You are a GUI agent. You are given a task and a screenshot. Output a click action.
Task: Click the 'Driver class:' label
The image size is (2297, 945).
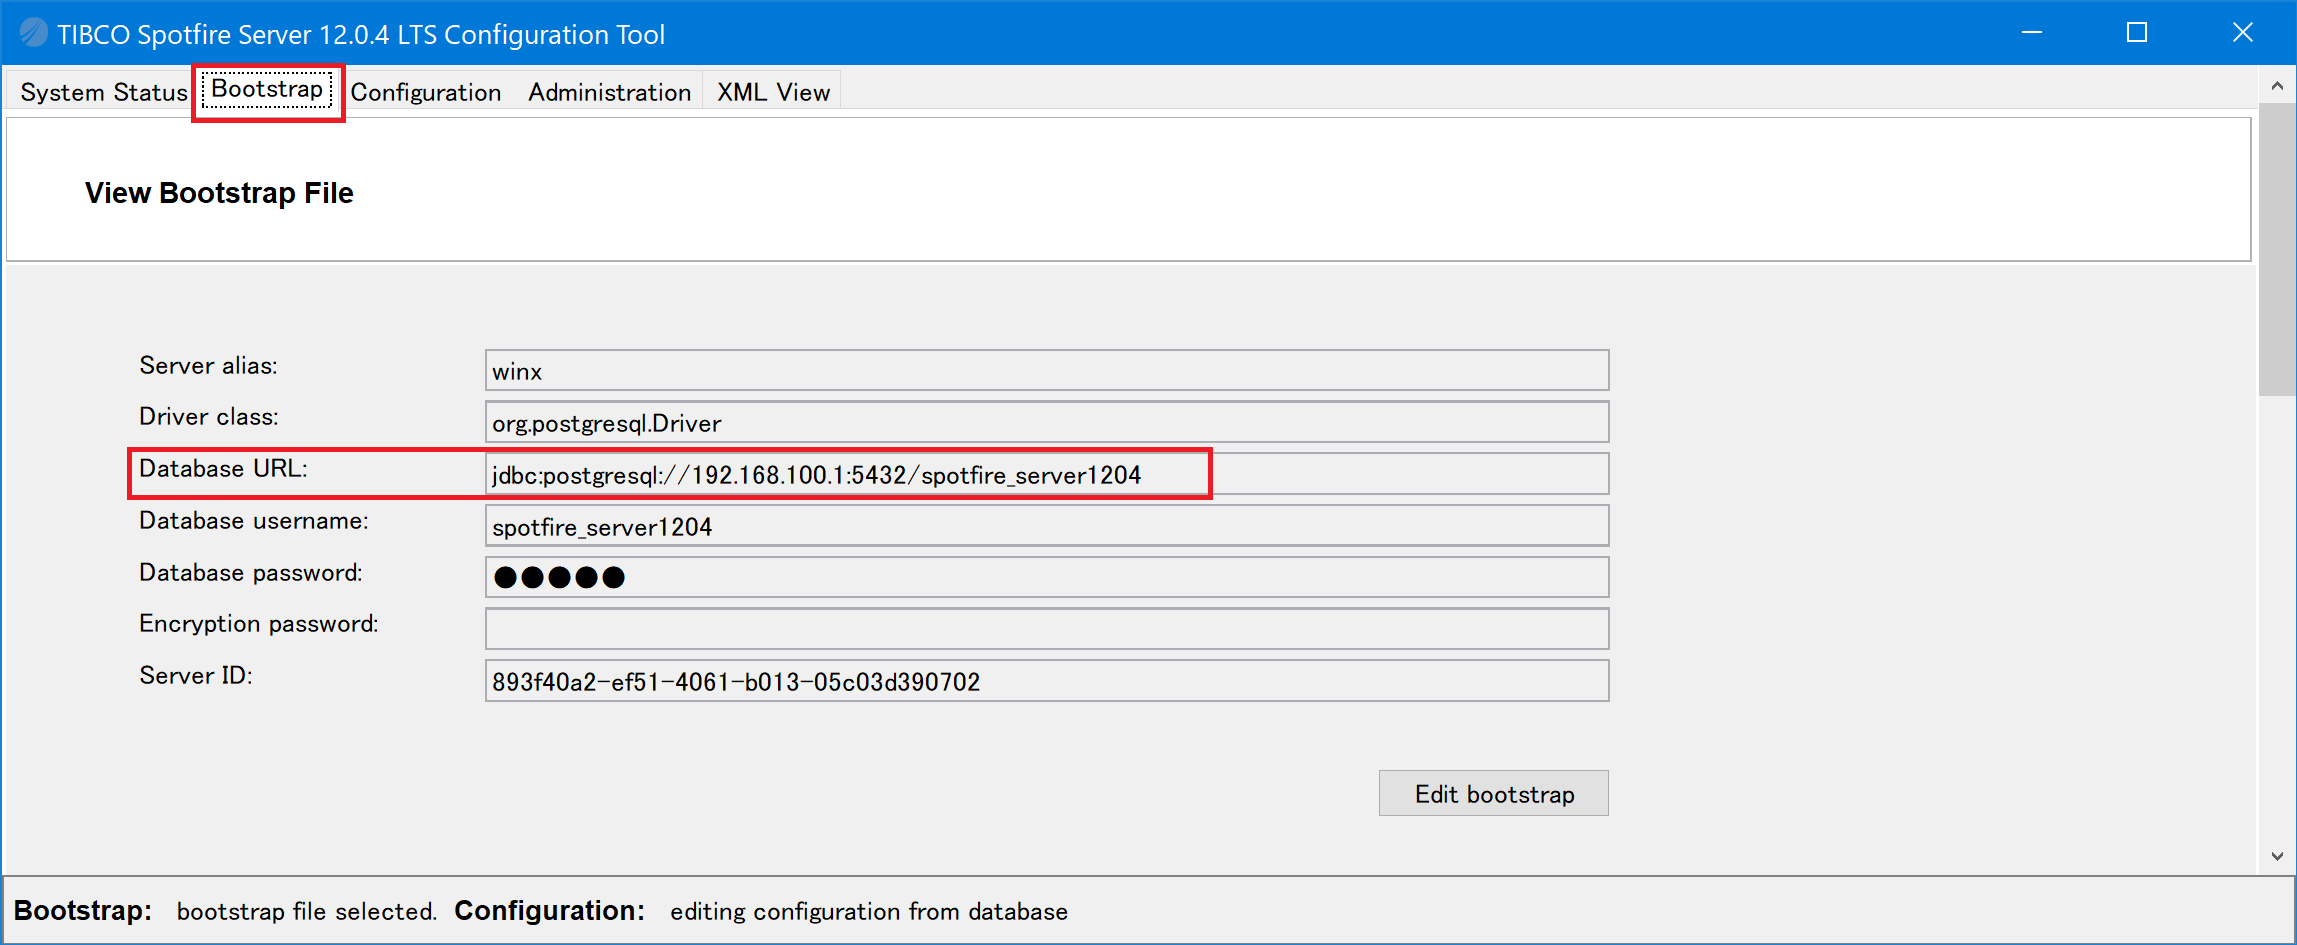pos(209,417)
